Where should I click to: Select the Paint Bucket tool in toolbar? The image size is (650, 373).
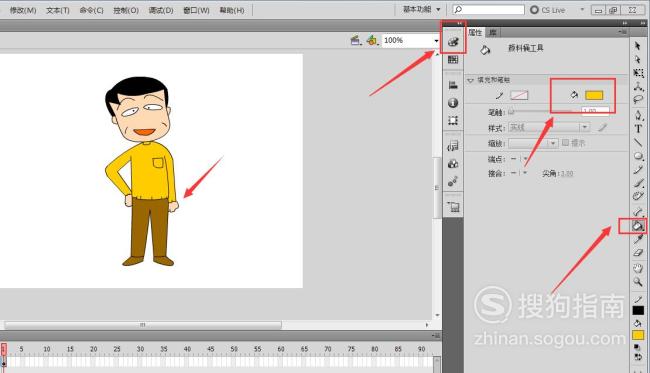point(637,226)
